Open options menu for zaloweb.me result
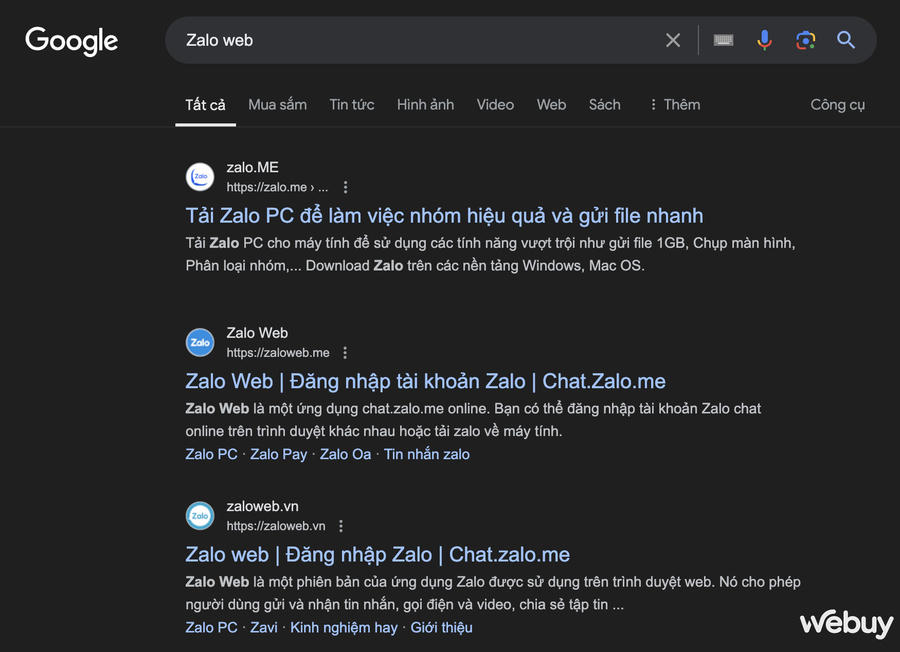Screen dimensions: 900x652 345,353
